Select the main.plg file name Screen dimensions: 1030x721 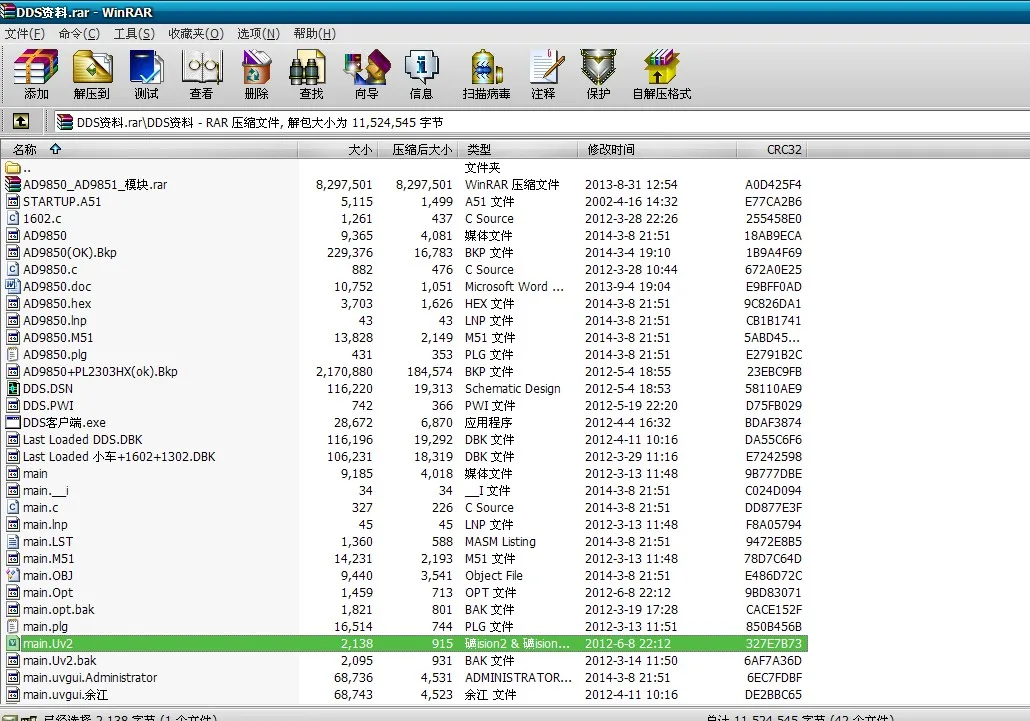tap(45, 626)
